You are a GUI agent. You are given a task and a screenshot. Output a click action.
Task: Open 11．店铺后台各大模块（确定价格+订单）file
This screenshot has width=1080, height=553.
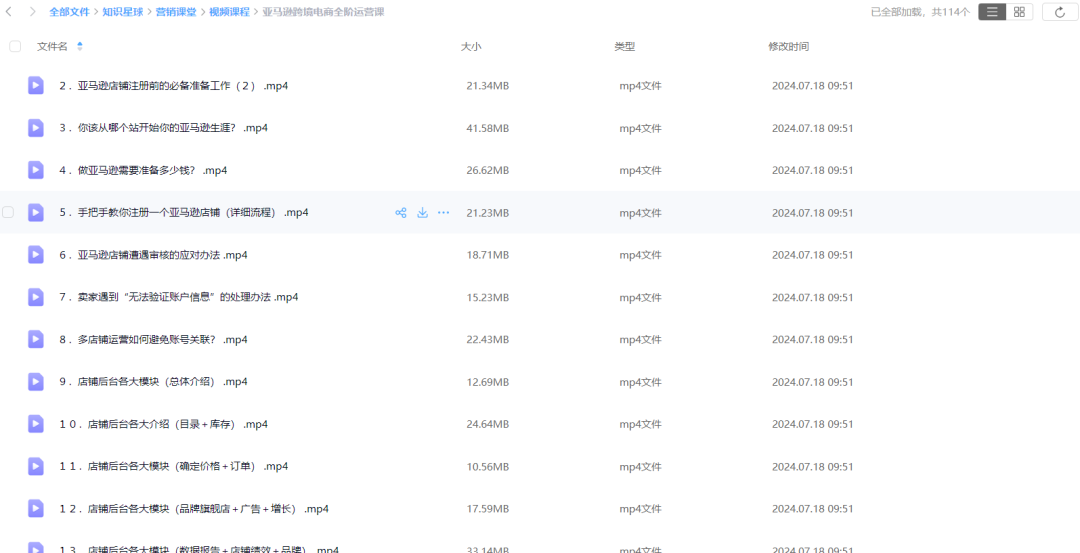[x=174, y=467]
